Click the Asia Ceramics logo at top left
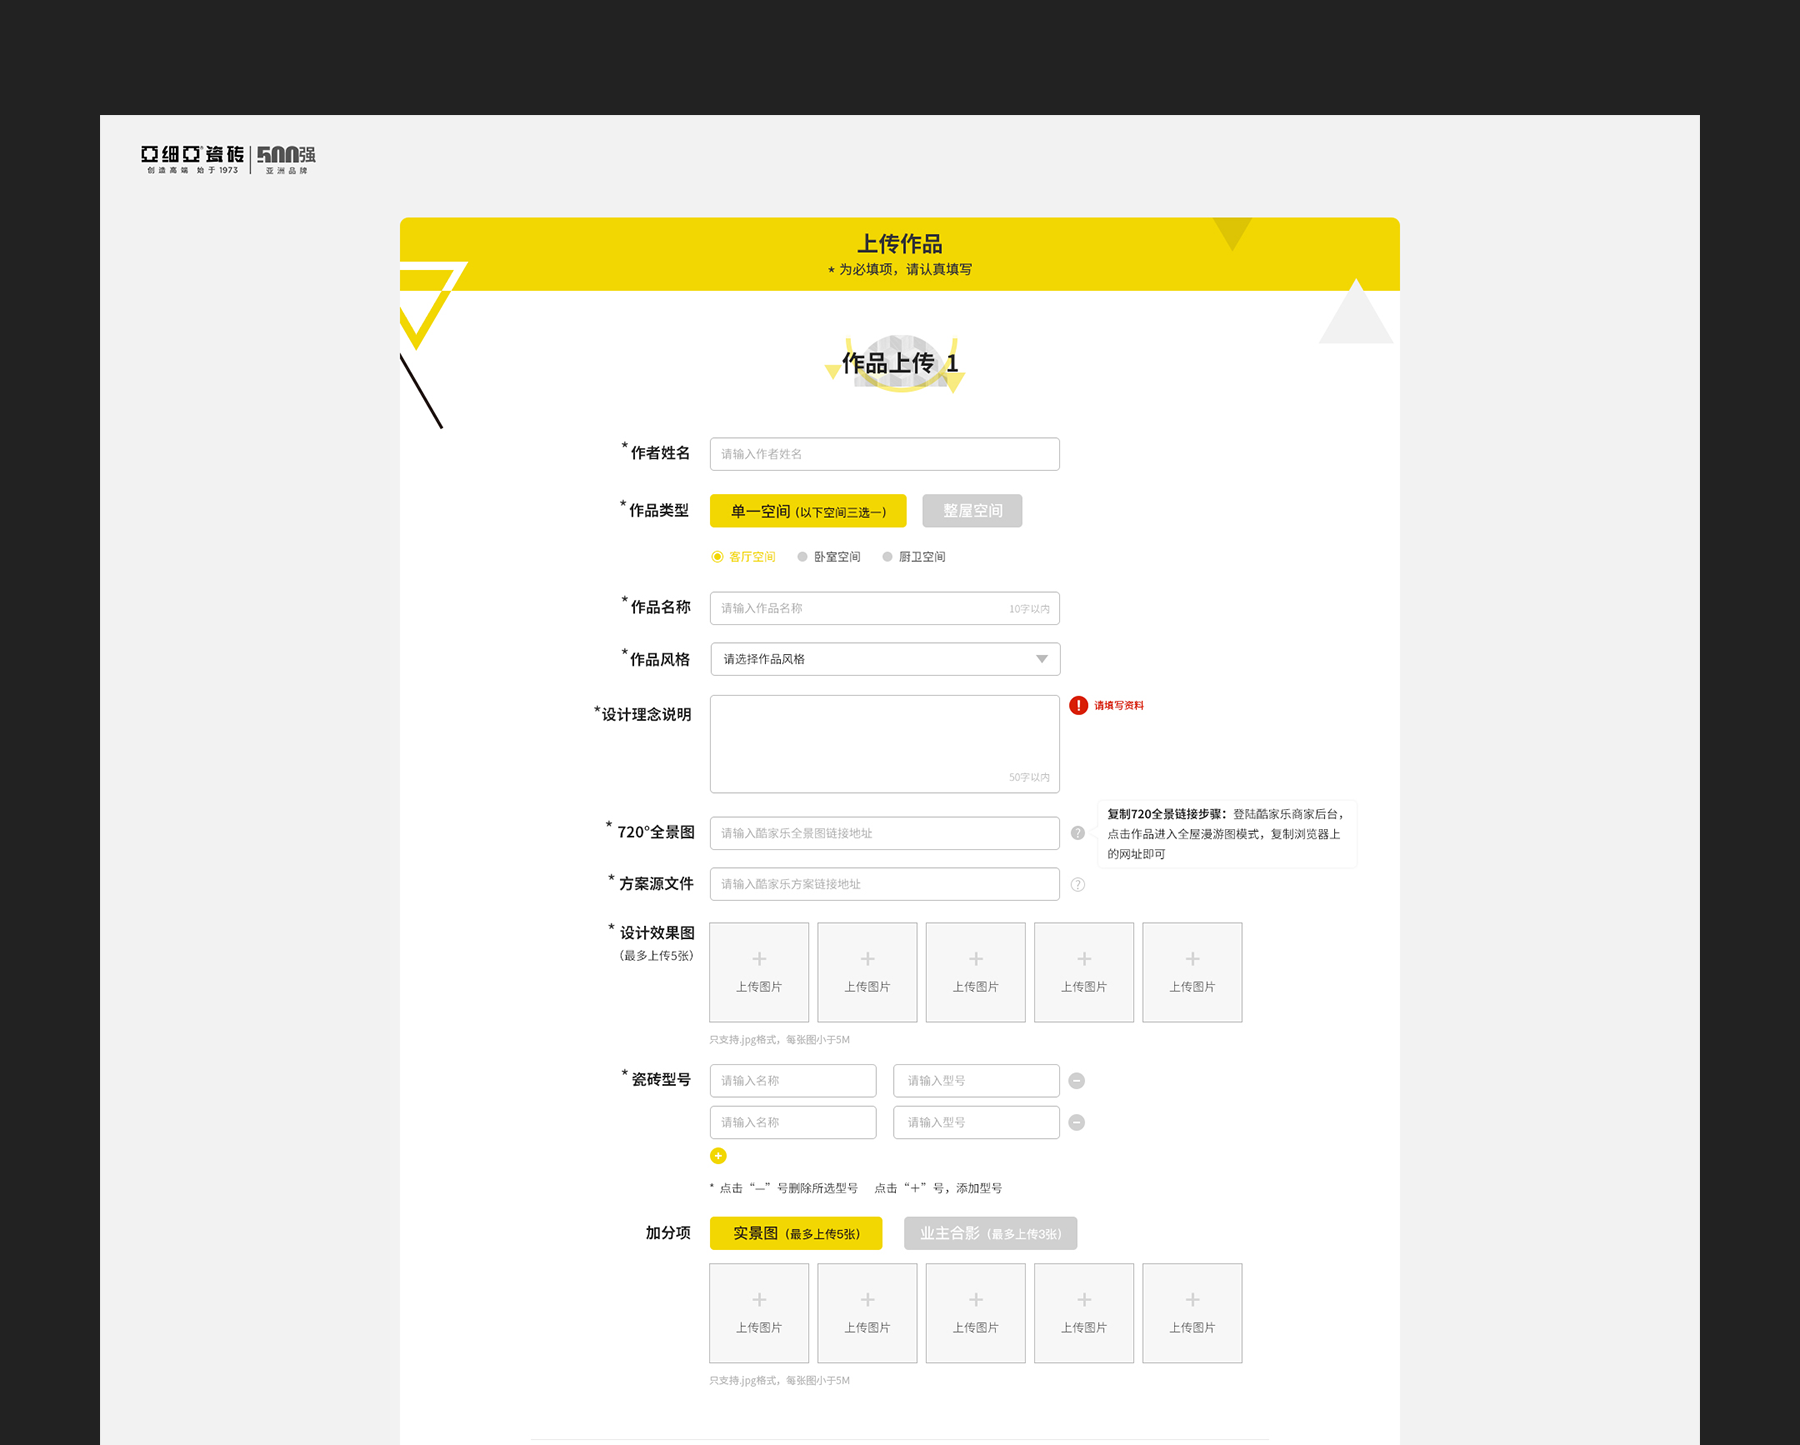Image resolution: width=1800 pixels, height=1445 pixels. [228, 158]
